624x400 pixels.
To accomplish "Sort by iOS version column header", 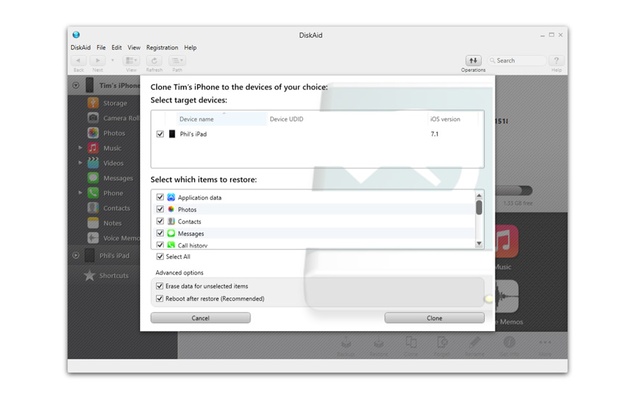I will pos(445,119).
